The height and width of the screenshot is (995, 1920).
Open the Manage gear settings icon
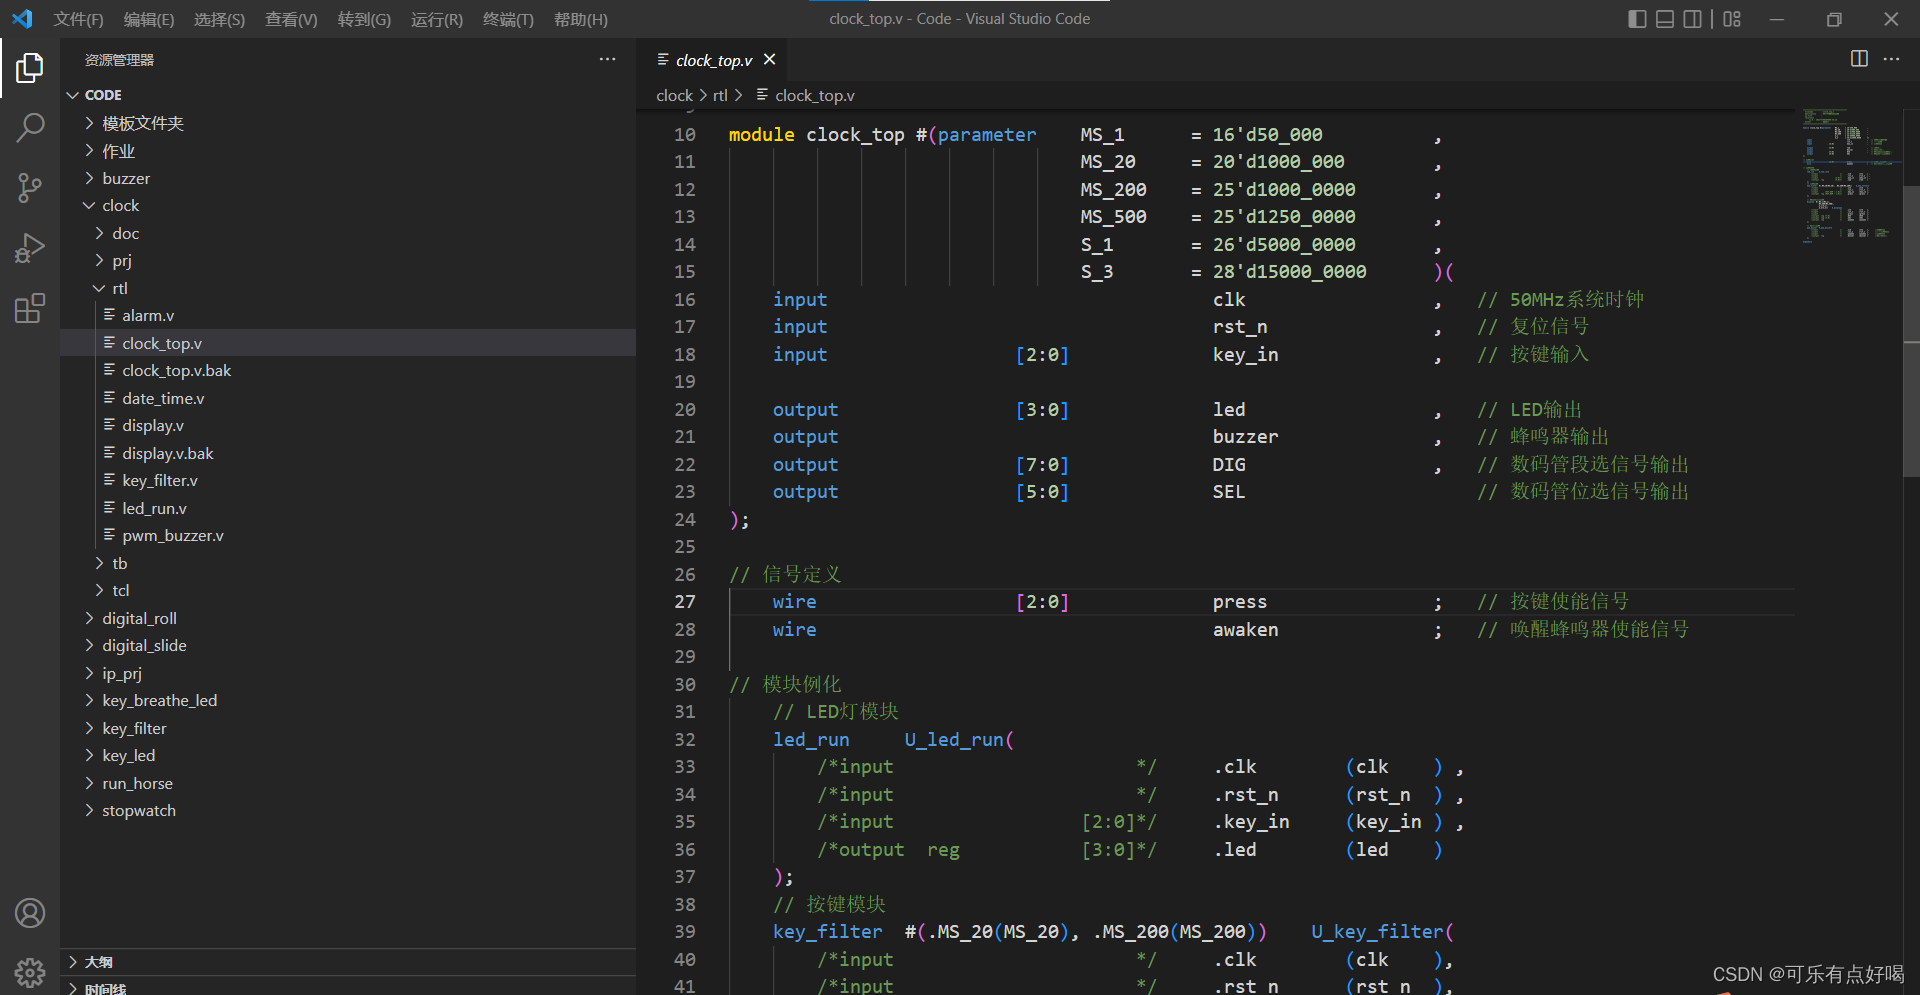tap(30, 971)
